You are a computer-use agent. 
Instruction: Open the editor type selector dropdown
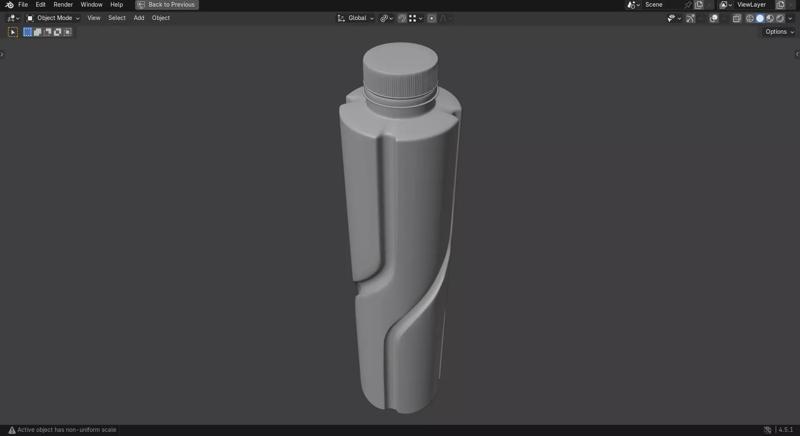pyautogui.click(x=13, y=18)
